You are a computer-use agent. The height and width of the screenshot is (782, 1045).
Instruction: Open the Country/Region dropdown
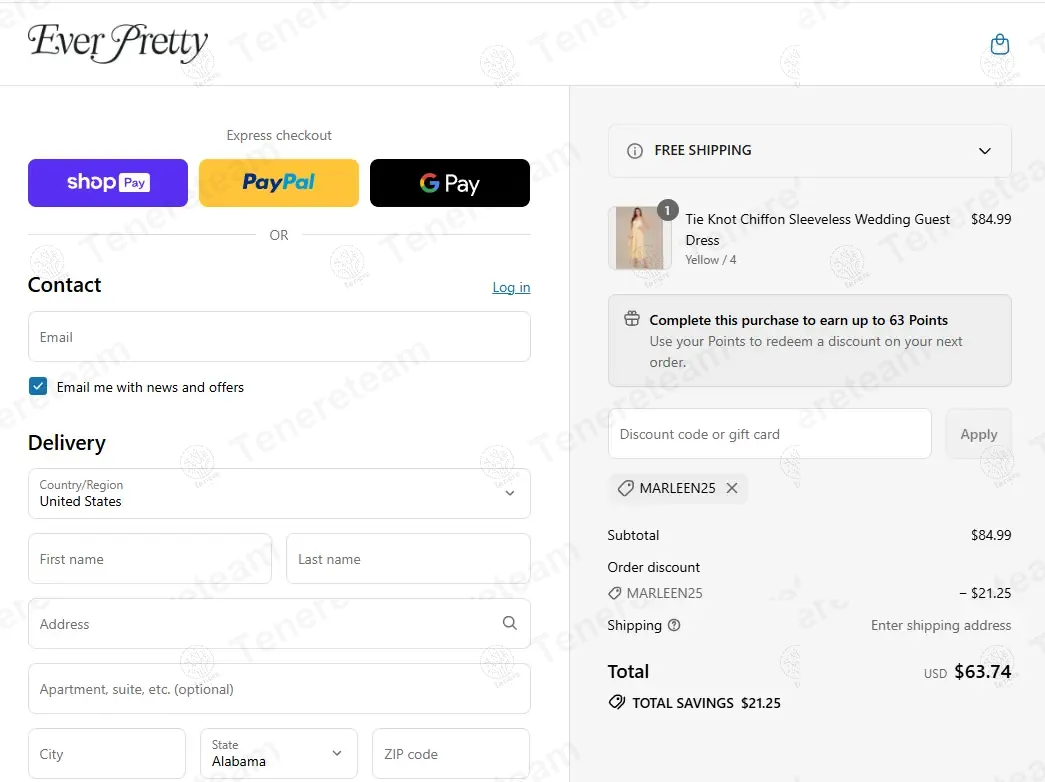click(x=279, y=493)
